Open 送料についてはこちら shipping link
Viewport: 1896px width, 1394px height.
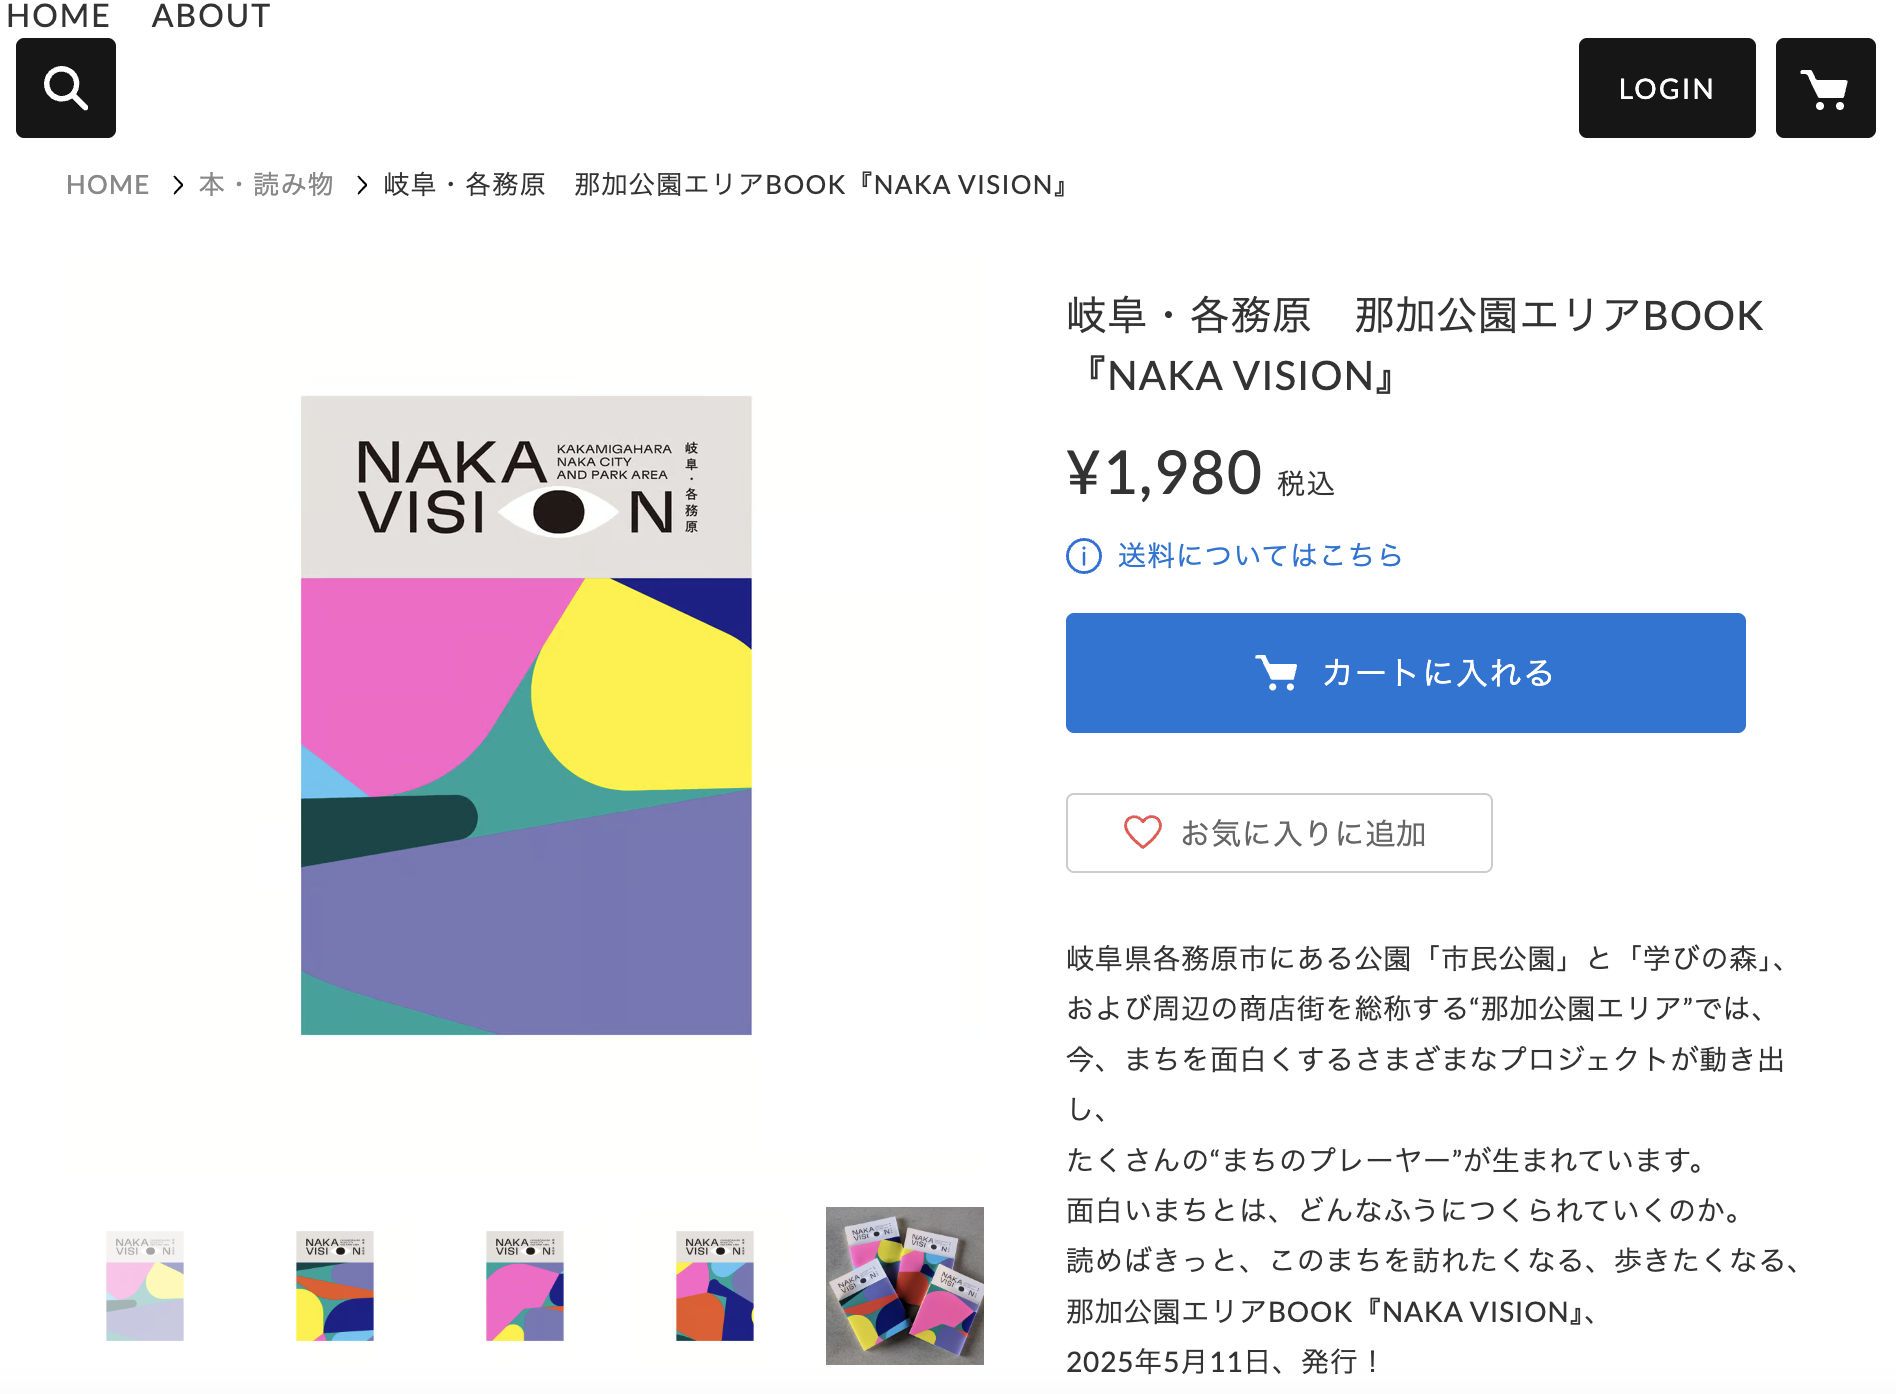pos(1260,555)
